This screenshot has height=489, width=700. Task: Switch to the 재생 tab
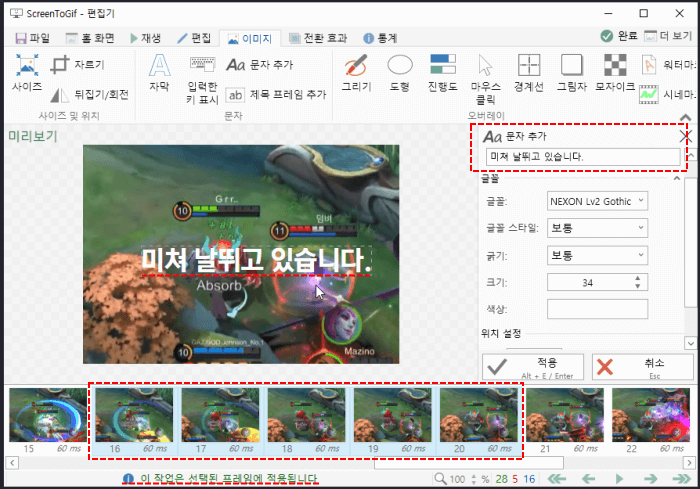pyautogui.click(x=146, y=38)
